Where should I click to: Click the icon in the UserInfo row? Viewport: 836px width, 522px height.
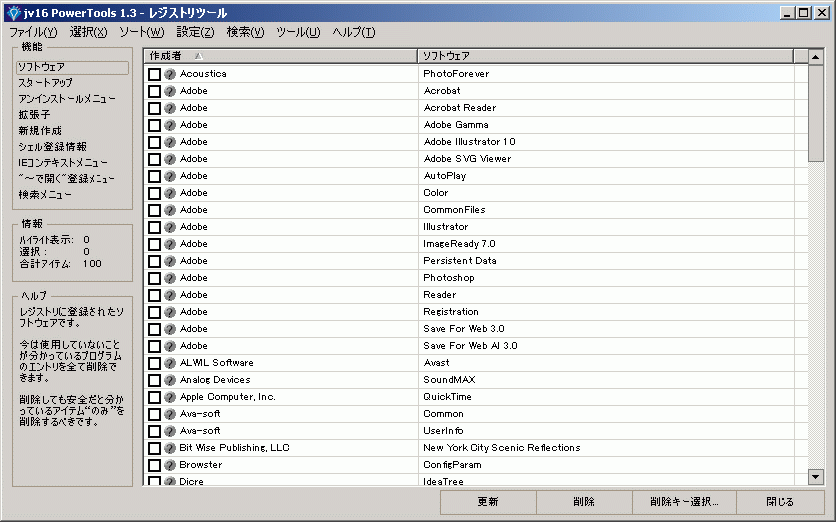coord(170,431)
